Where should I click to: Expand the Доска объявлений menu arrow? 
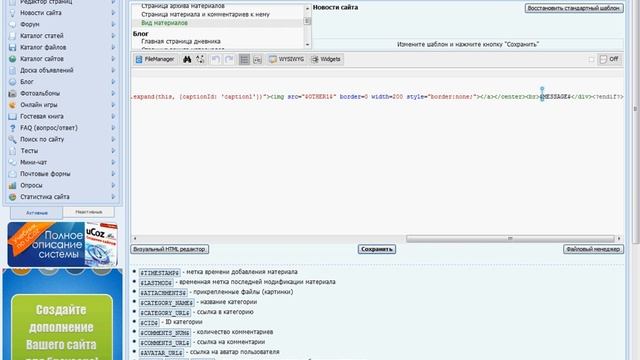click(113, 70)
